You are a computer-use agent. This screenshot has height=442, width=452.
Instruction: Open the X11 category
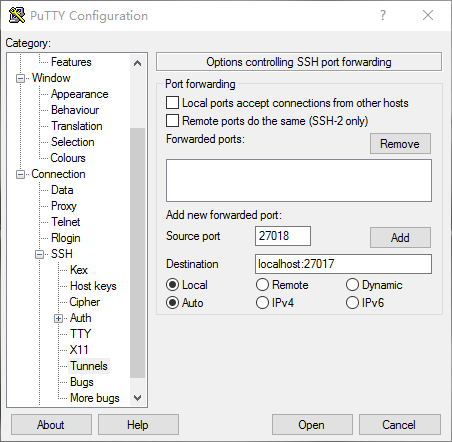79,350
